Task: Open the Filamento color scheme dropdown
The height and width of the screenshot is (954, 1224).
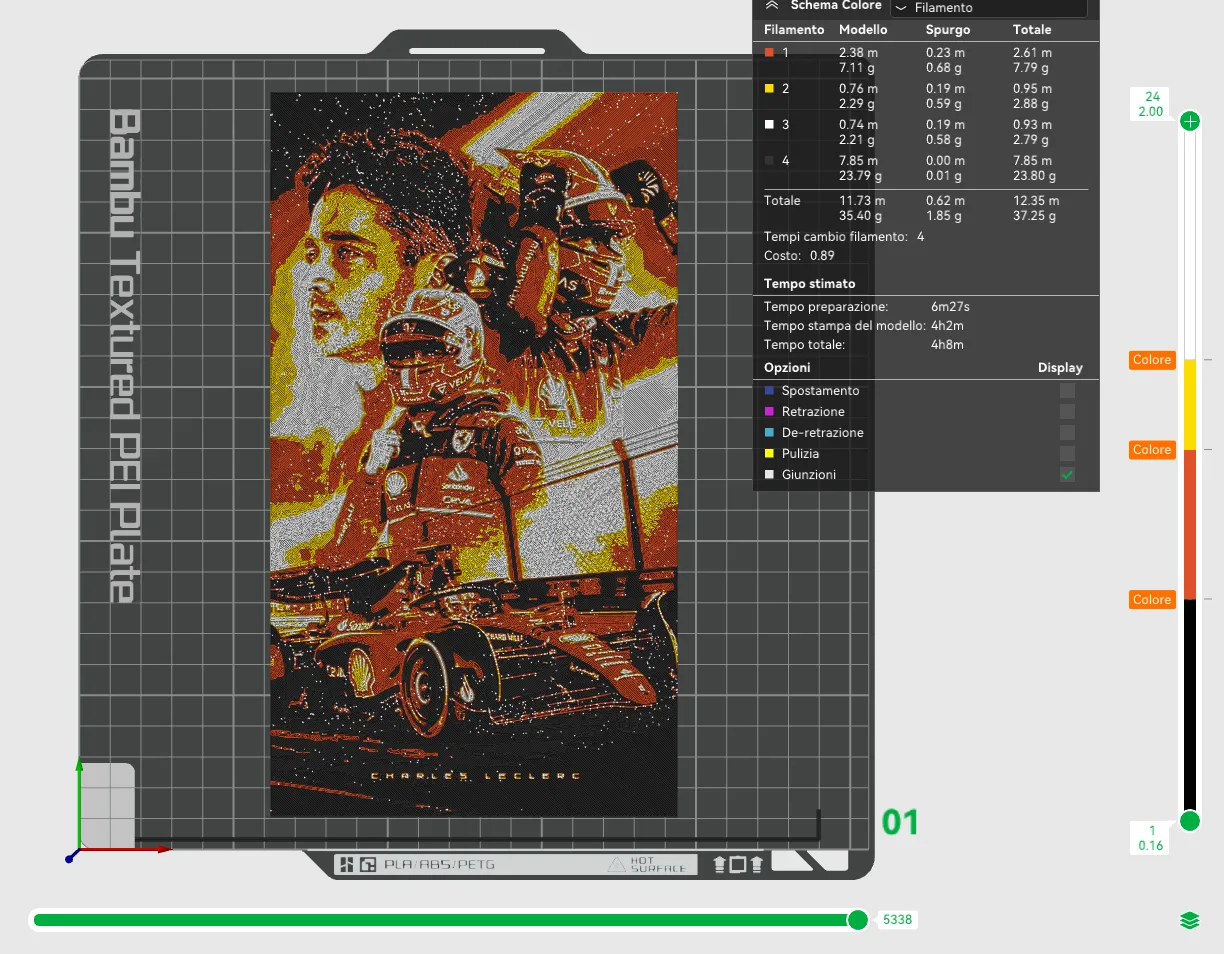Action: click(x=988, y=7)
